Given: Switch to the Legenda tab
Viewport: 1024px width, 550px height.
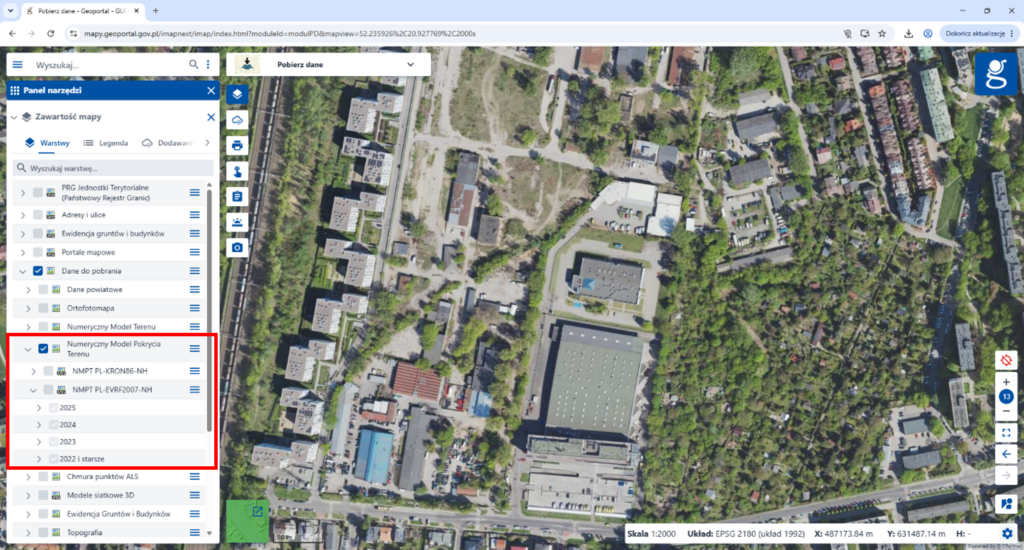Looking at the screenshot, I should click(106, 142).
